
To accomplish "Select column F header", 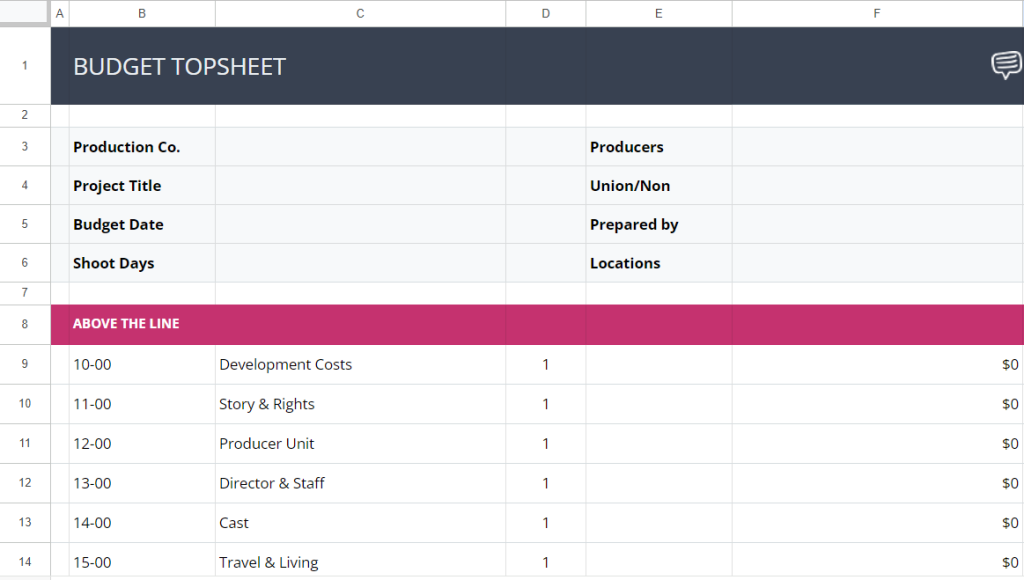I will point(877,13).
